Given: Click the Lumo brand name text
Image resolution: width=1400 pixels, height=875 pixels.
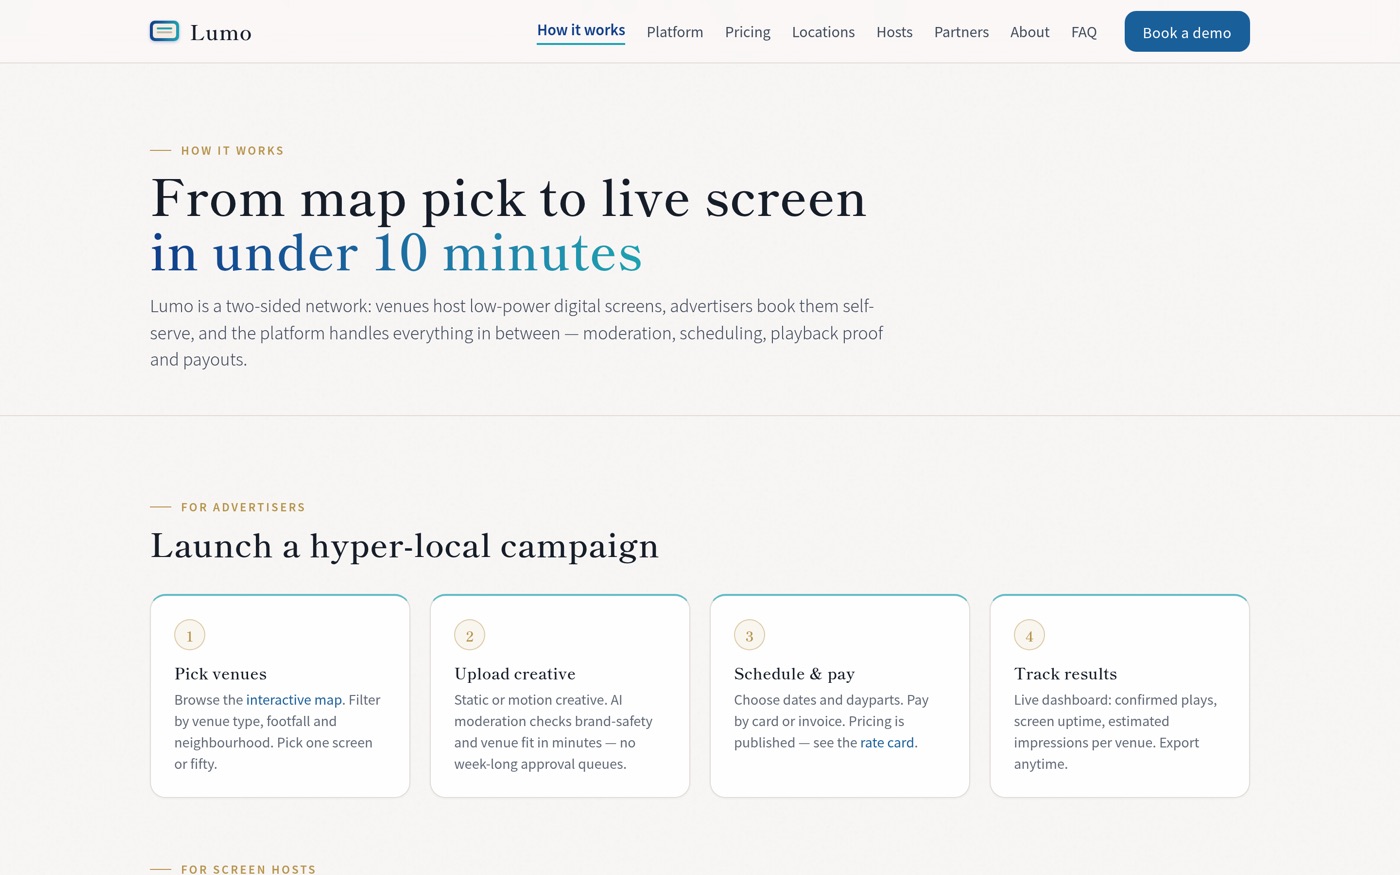Looking at the screenshot, I should (221, 33).
